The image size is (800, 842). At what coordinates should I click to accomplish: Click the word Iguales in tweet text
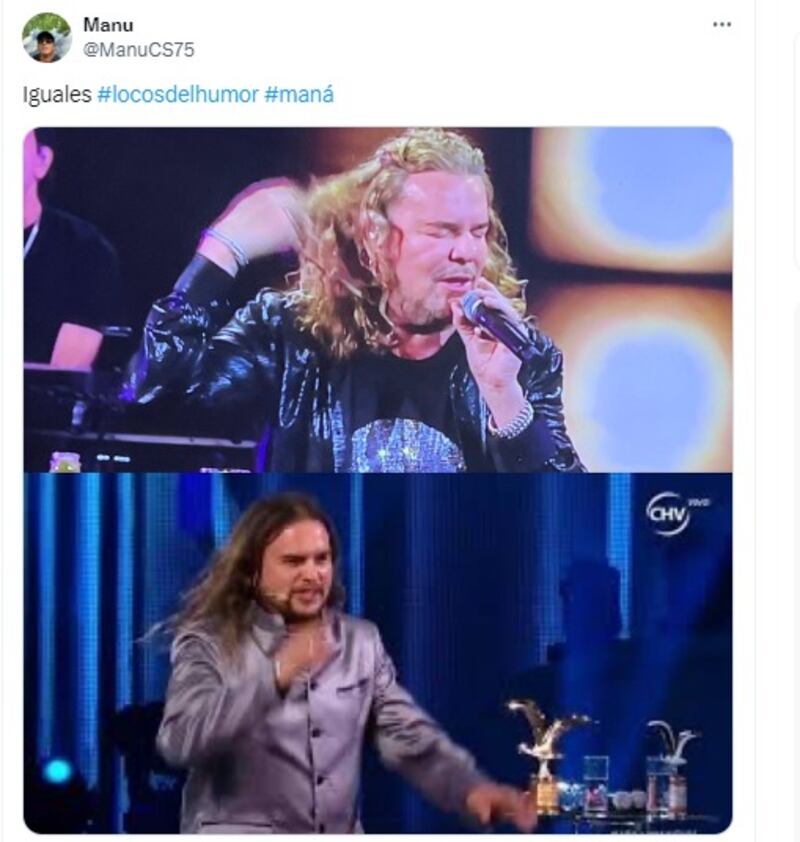[x=57, y=95]
